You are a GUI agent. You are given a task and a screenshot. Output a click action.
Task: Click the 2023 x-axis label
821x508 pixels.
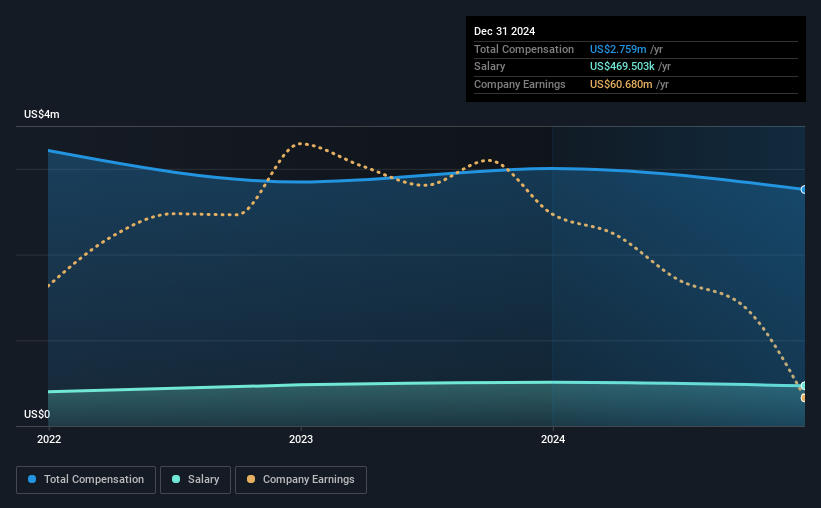coord(301,439)
